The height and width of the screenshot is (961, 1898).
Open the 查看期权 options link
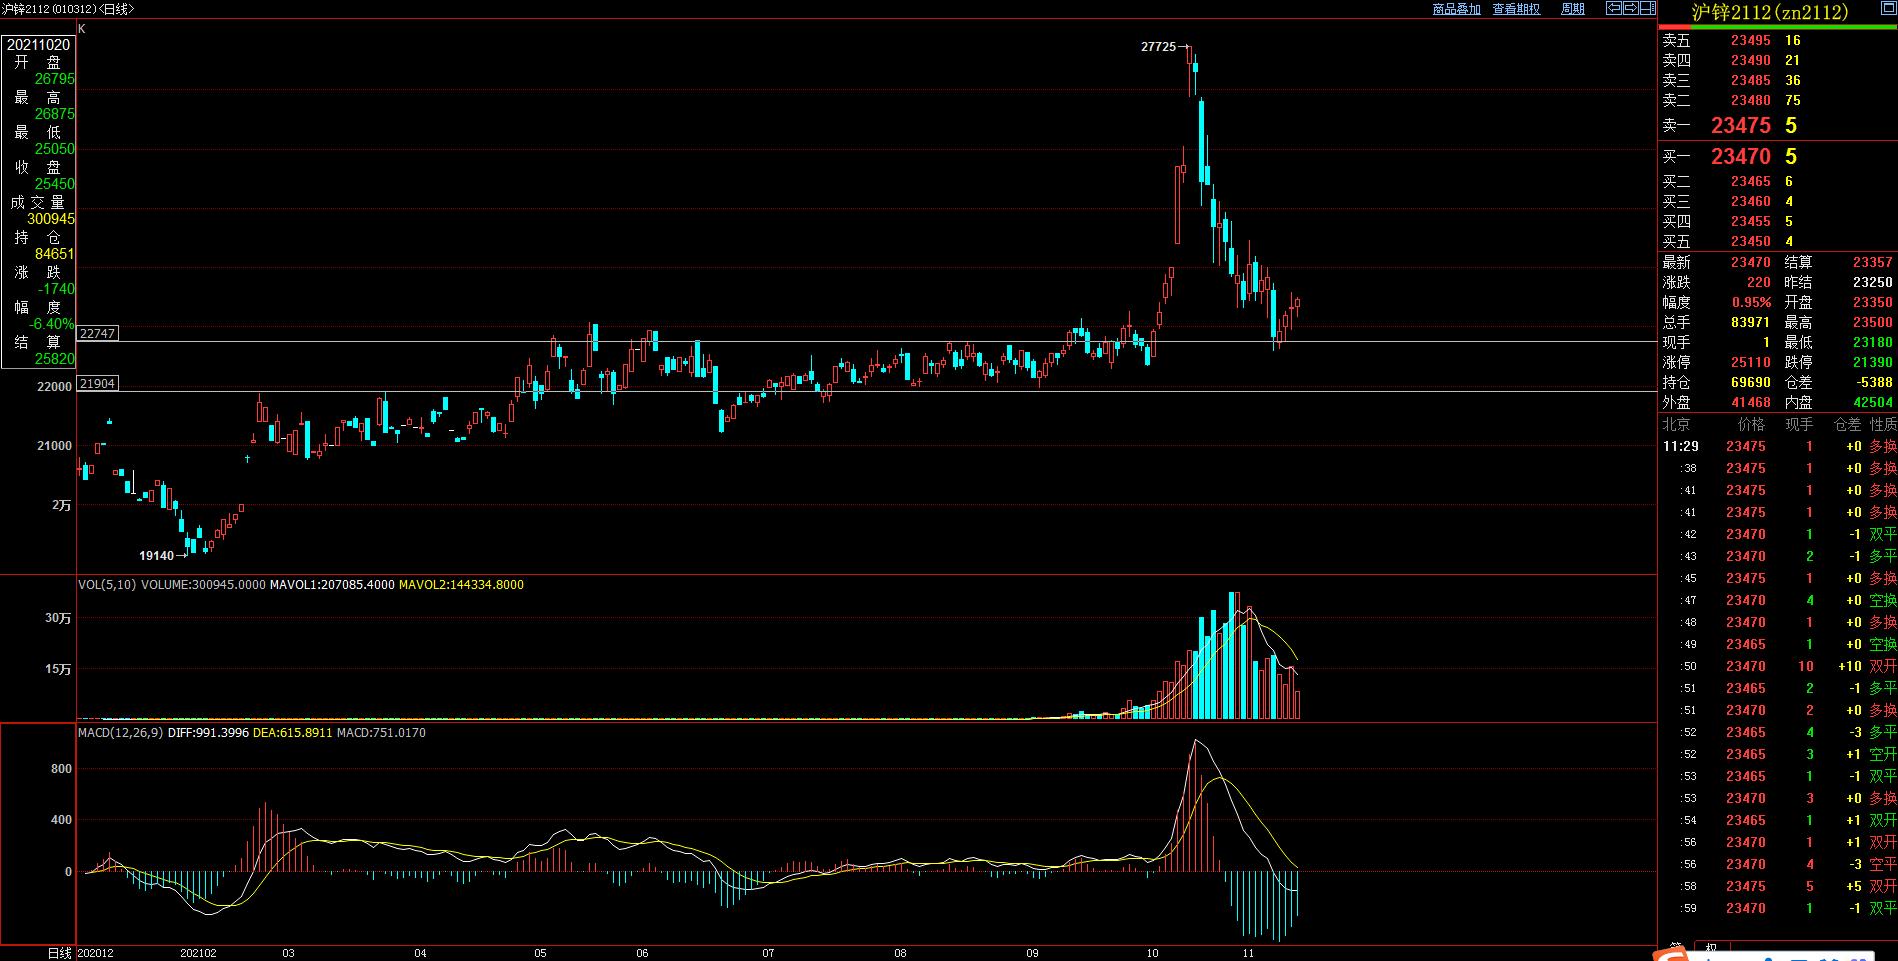(x=1516, y=9)
